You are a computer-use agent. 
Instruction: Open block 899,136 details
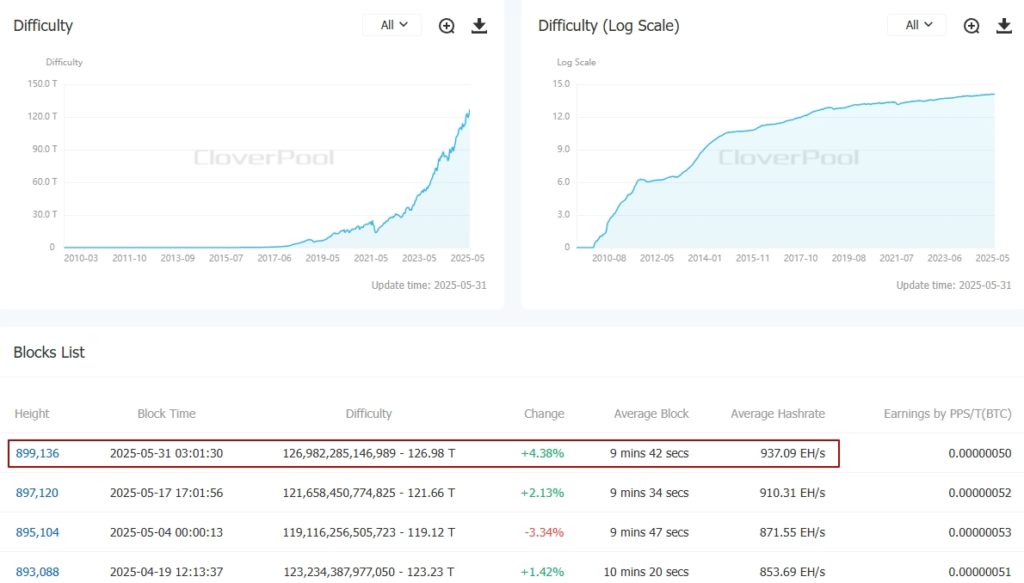[37, 452]
